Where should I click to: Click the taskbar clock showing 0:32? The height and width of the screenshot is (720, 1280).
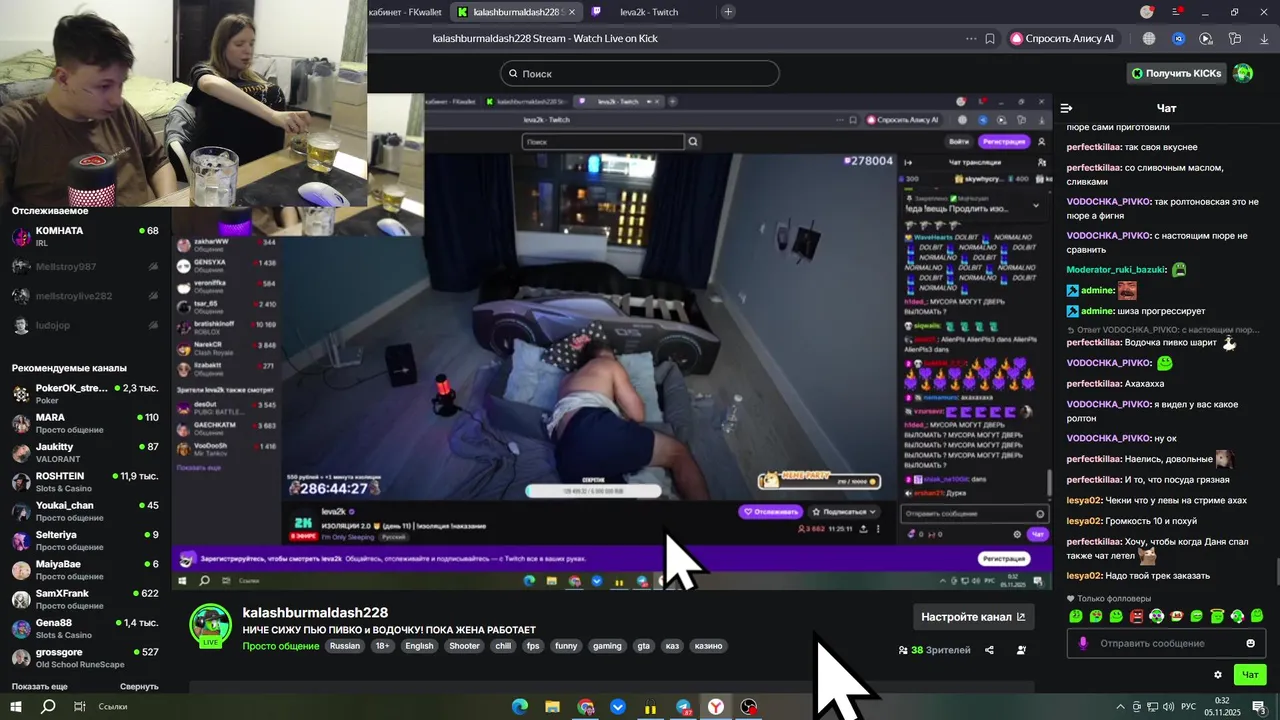[x=1222, y=706]
